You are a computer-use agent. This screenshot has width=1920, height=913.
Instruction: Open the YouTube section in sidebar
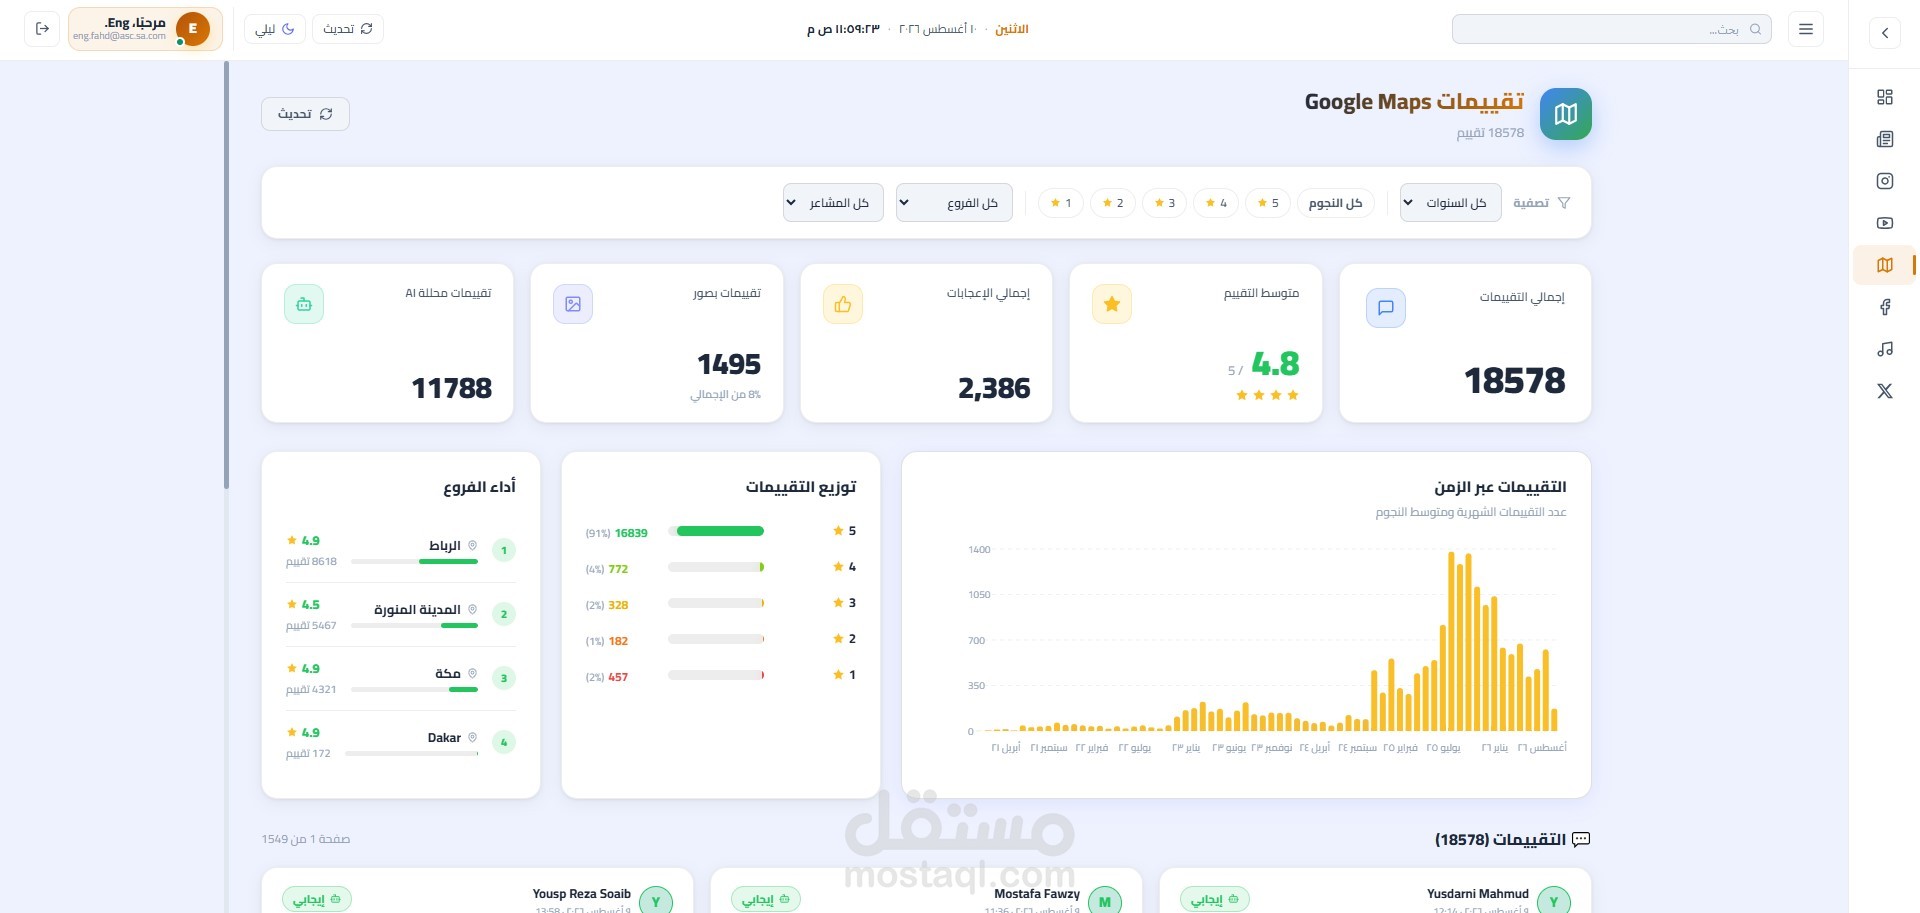coord(1885,223)
